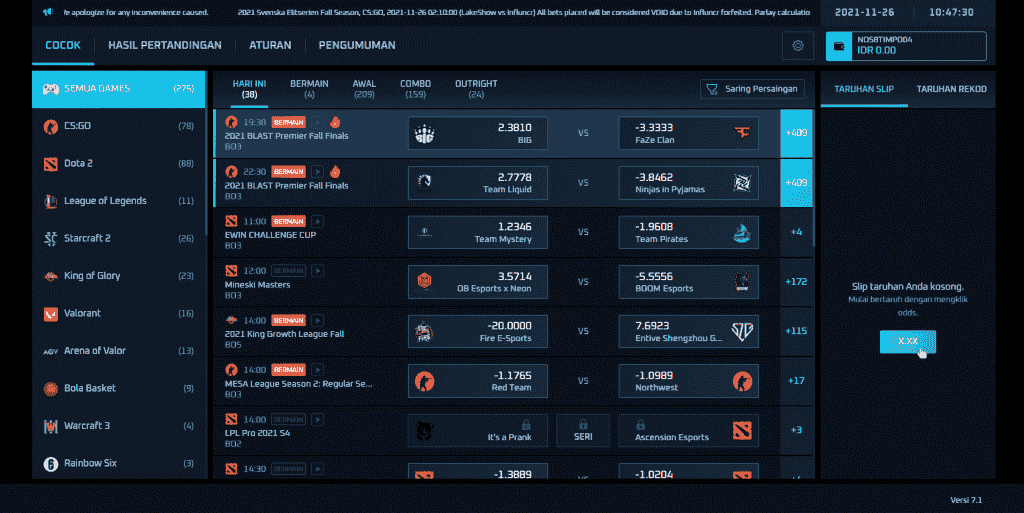Select Combo (159) tab
1024x513 pixels.
pyautogui.click(x=415, y=89)
